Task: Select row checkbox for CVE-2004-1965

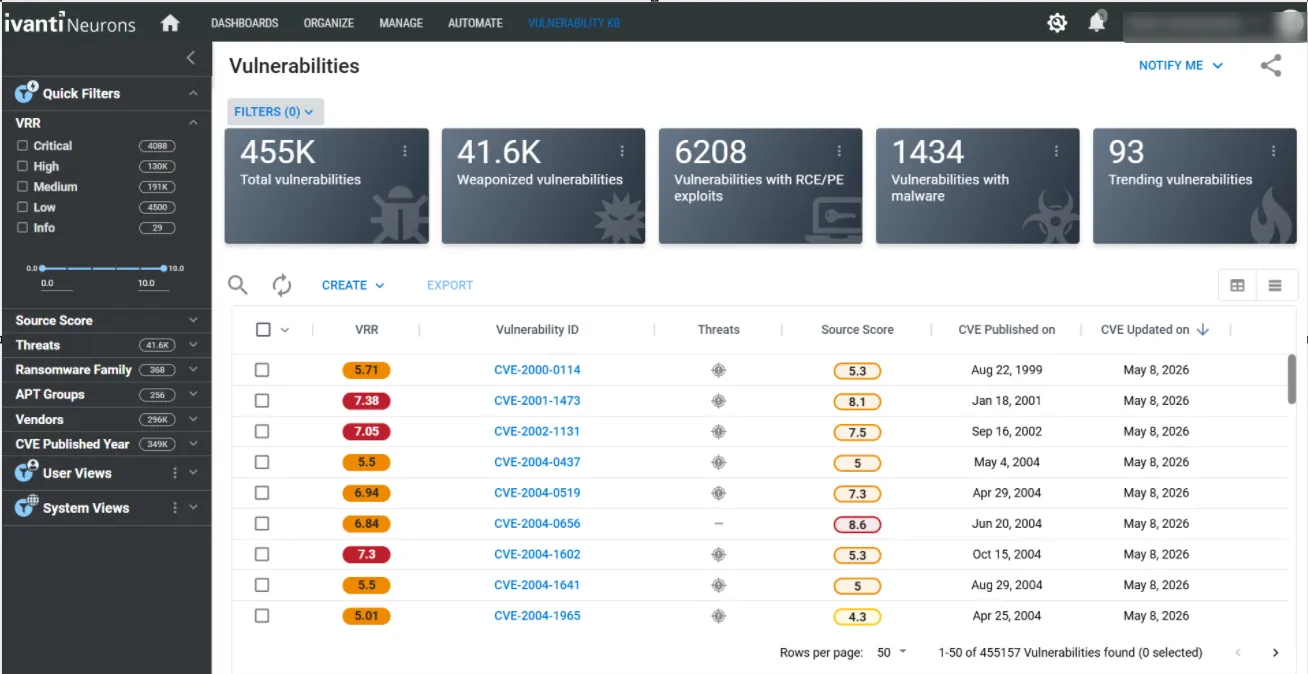Action: click(262, 616)
